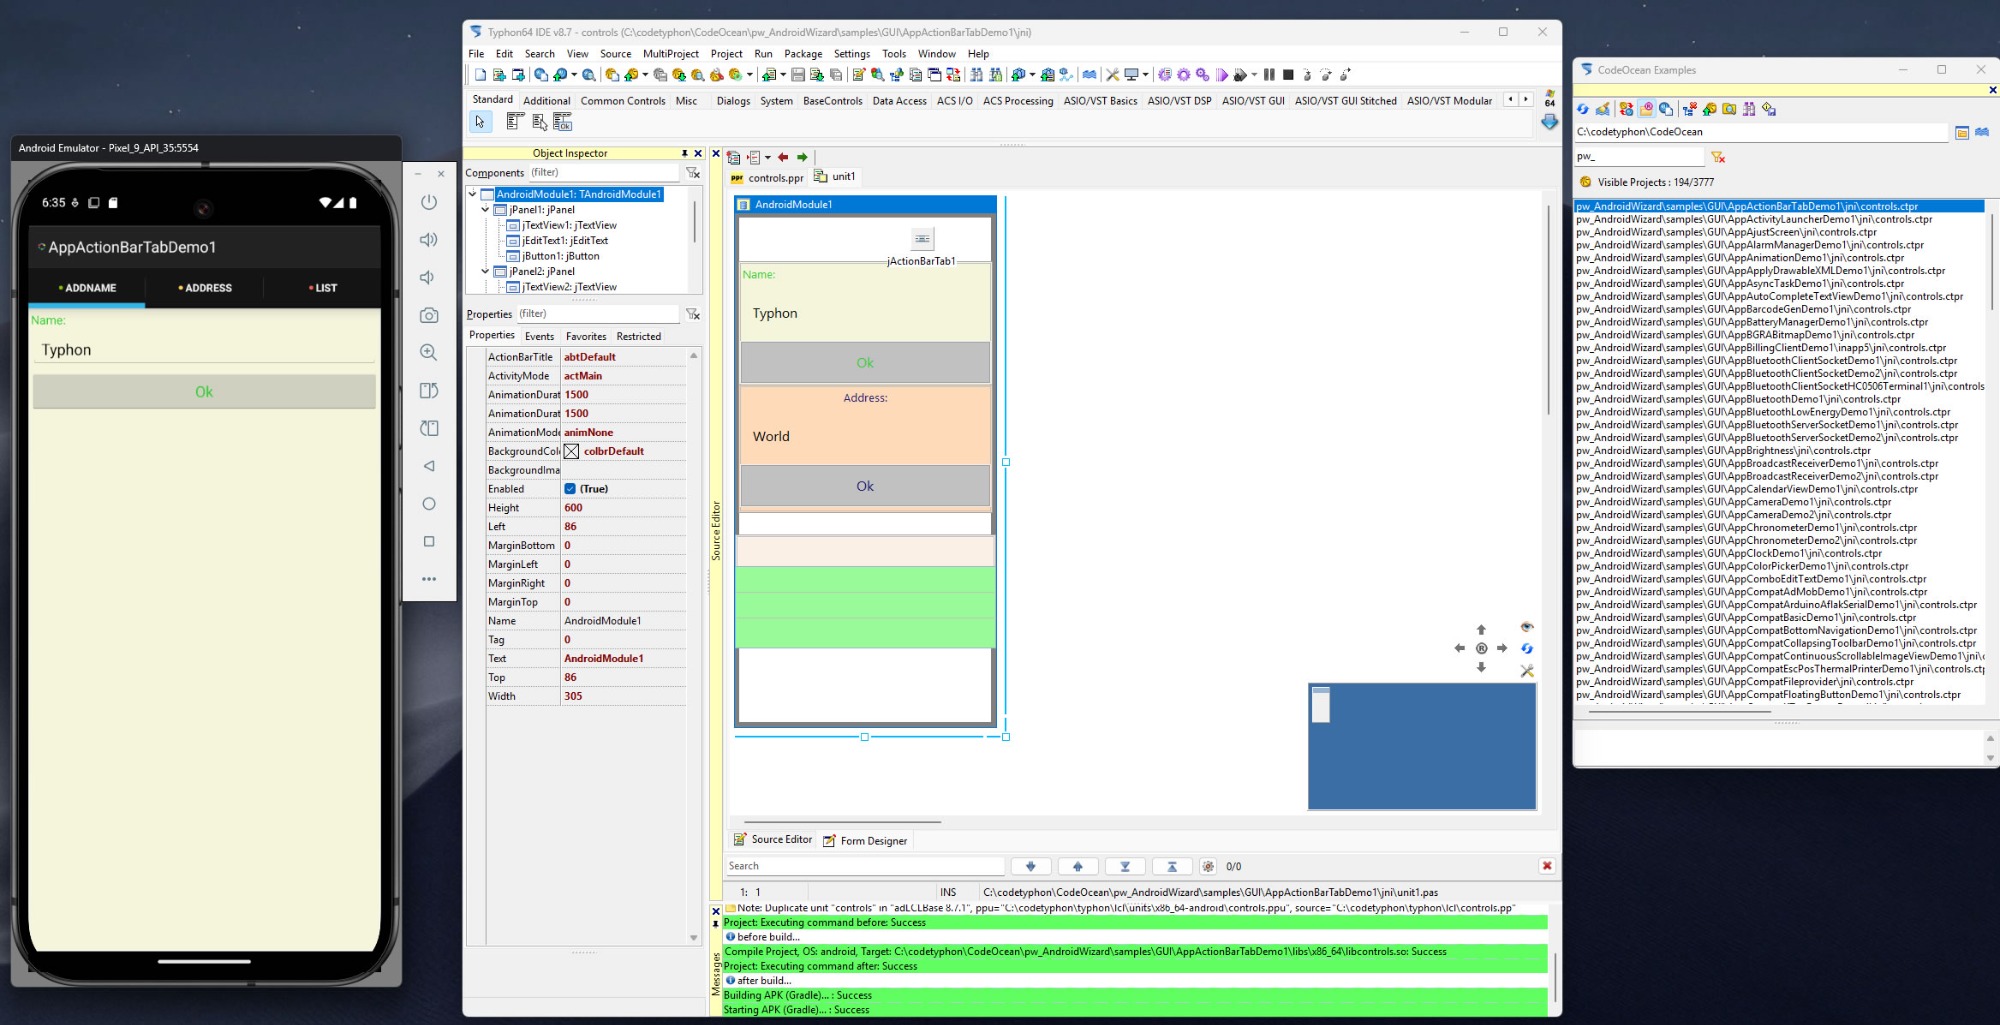The height and width of the screenshot is (1025, 2000).
Task: Click the stop icon in IDE toolbar
Action: pos(1288,75)
